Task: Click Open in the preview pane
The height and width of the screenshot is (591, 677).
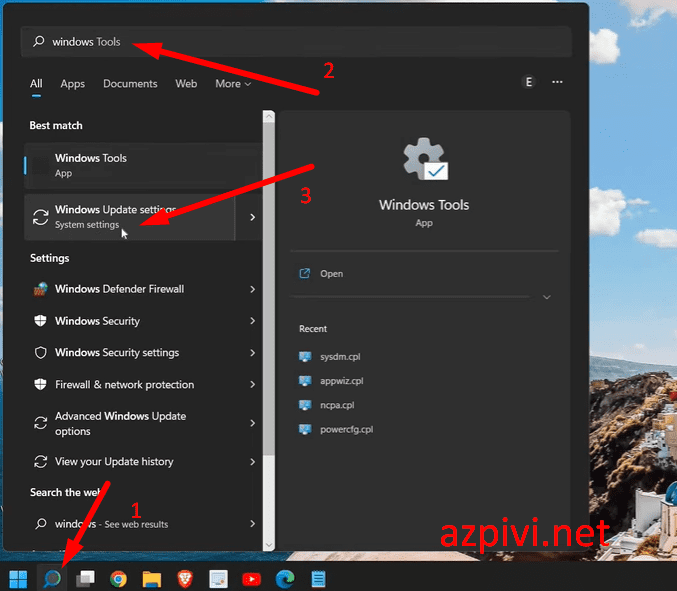Action: [x=331, y=274]
